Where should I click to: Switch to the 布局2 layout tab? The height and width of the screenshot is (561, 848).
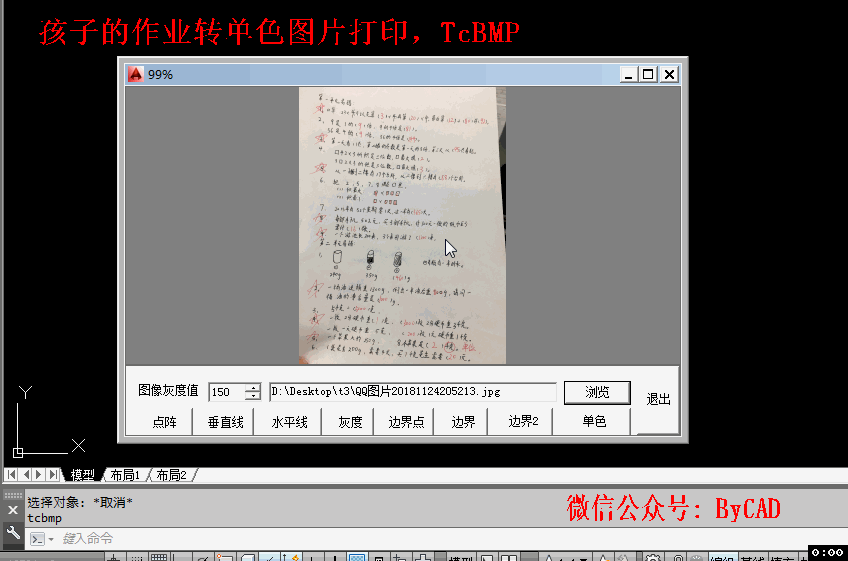pyautogui.click(x=171, y=475)
